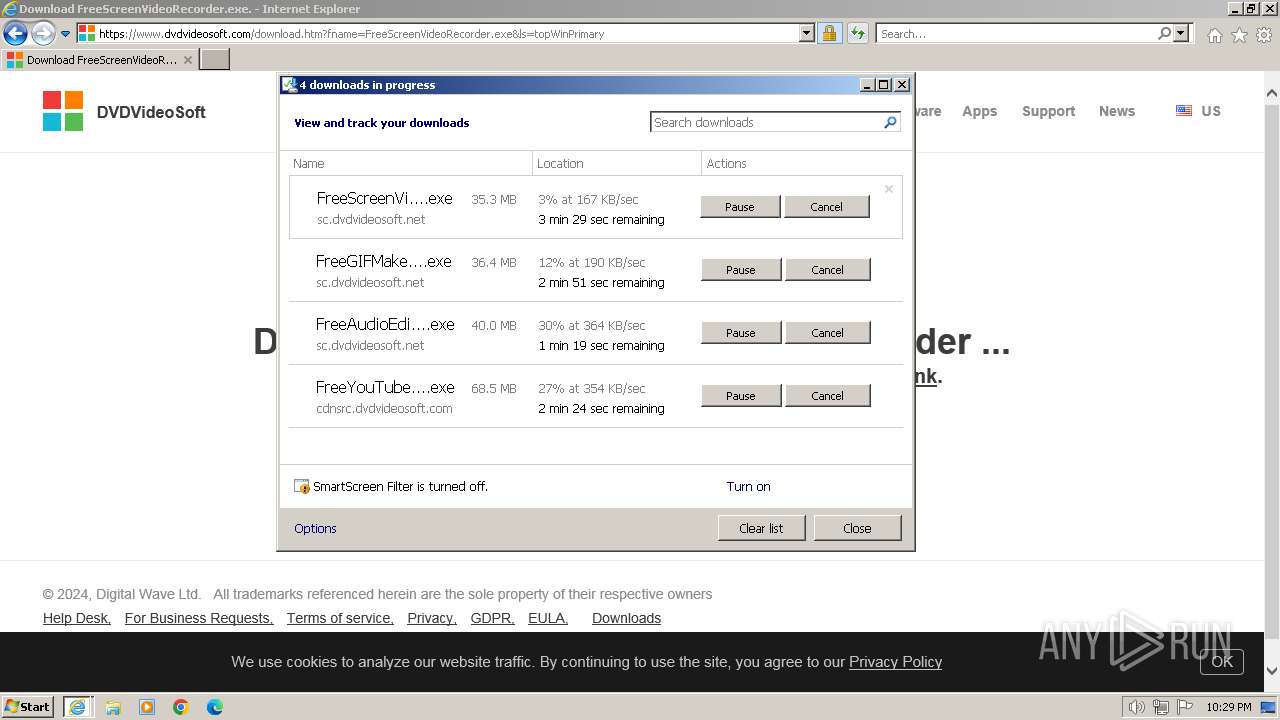Open the Terms of service link

point(340,618)
